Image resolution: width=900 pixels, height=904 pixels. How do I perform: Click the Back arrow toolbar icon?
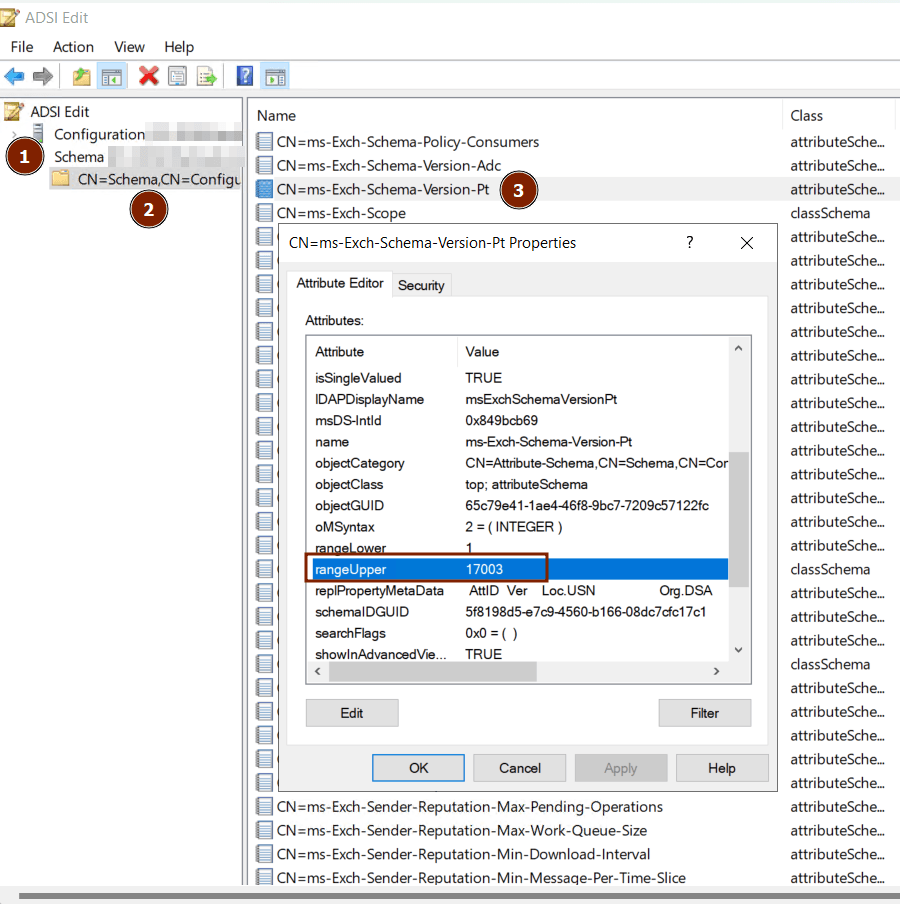click(14, 76)
